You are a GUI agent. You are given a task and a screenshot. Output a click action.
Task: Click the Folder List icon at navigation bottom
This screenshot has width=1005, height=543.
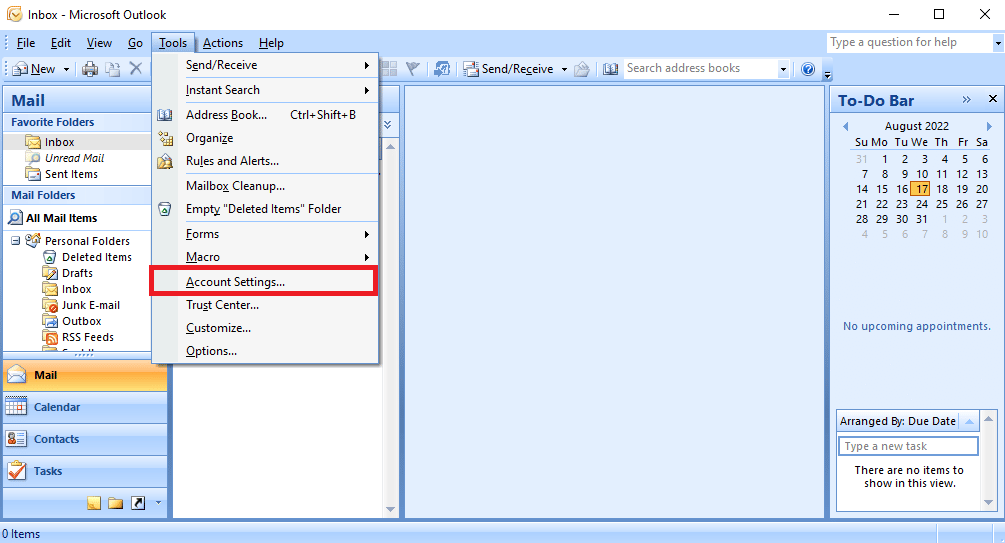116,503
